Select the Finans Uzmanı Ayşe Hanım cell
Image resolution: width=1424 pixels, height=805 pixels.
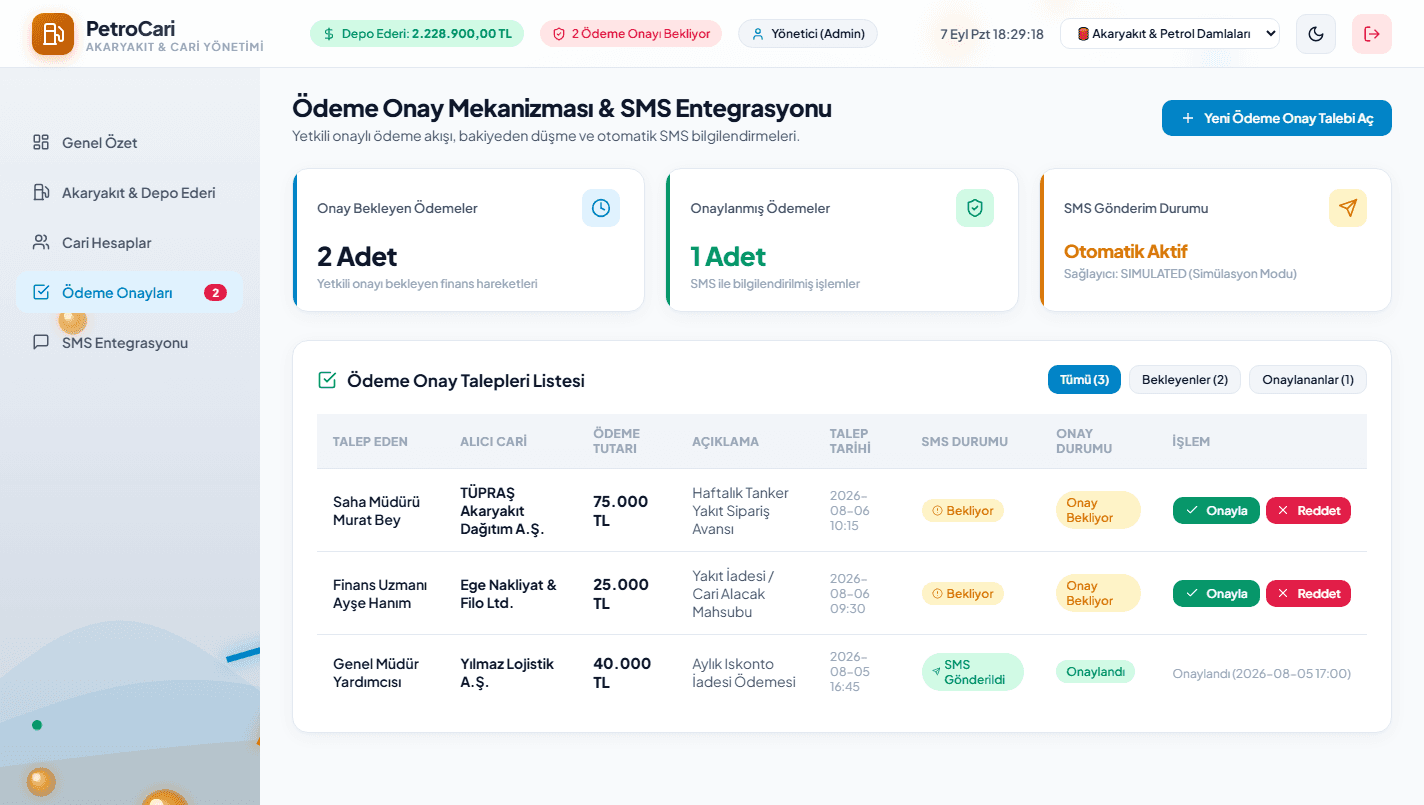pyautogui.click(x=380, y=594)
